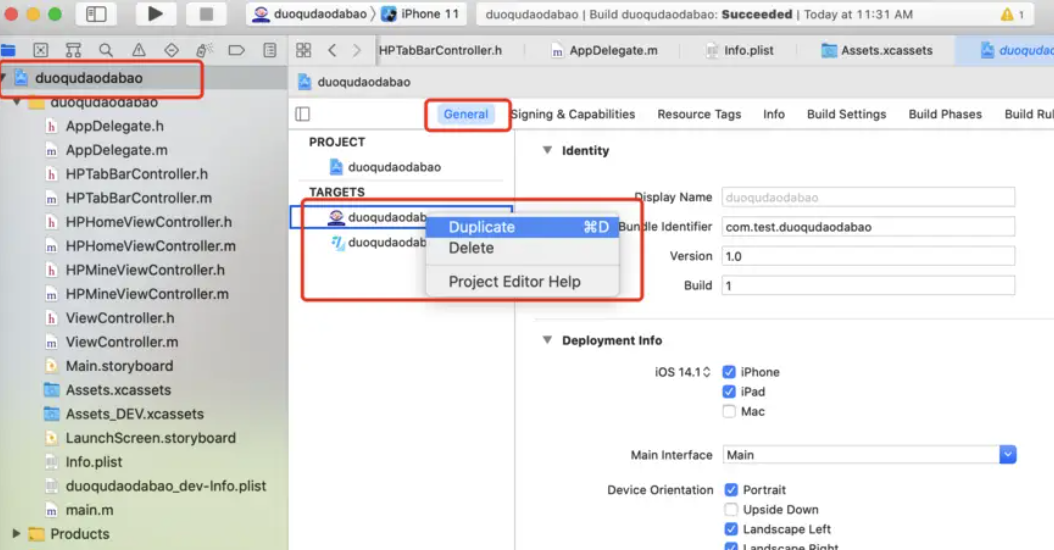This screenshot has width=1054, height=550.
Task: Open the Main Interface dropdown
Action: point(1007,455)
